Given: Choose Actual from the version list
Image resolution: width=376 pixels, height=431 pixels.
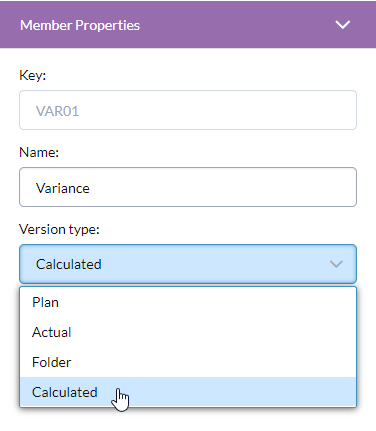Looking at the screenshot, I should pos(188,332).
